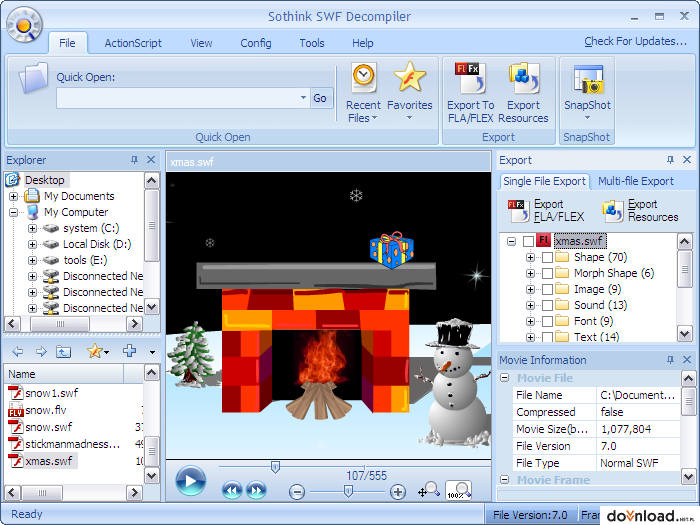This screenshot has height=525, width=700.
Task: Open the View ribbon tab
Action: (x=201, y=43)
